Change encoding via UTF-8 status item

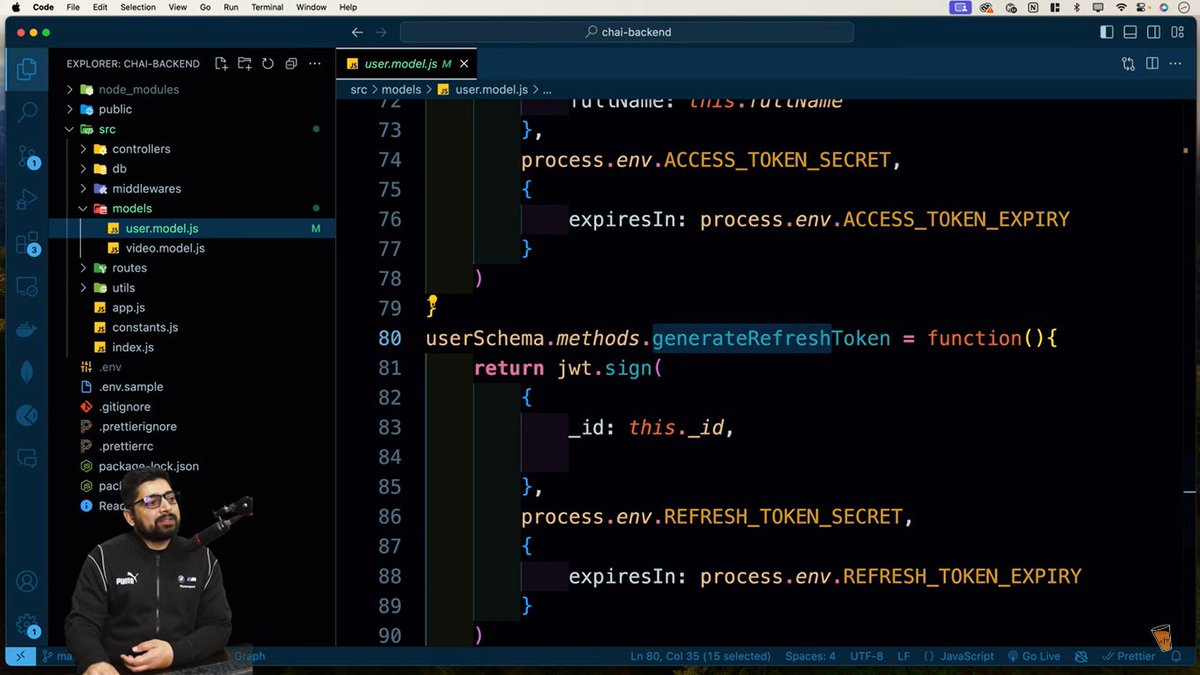[x=866, y=656]
